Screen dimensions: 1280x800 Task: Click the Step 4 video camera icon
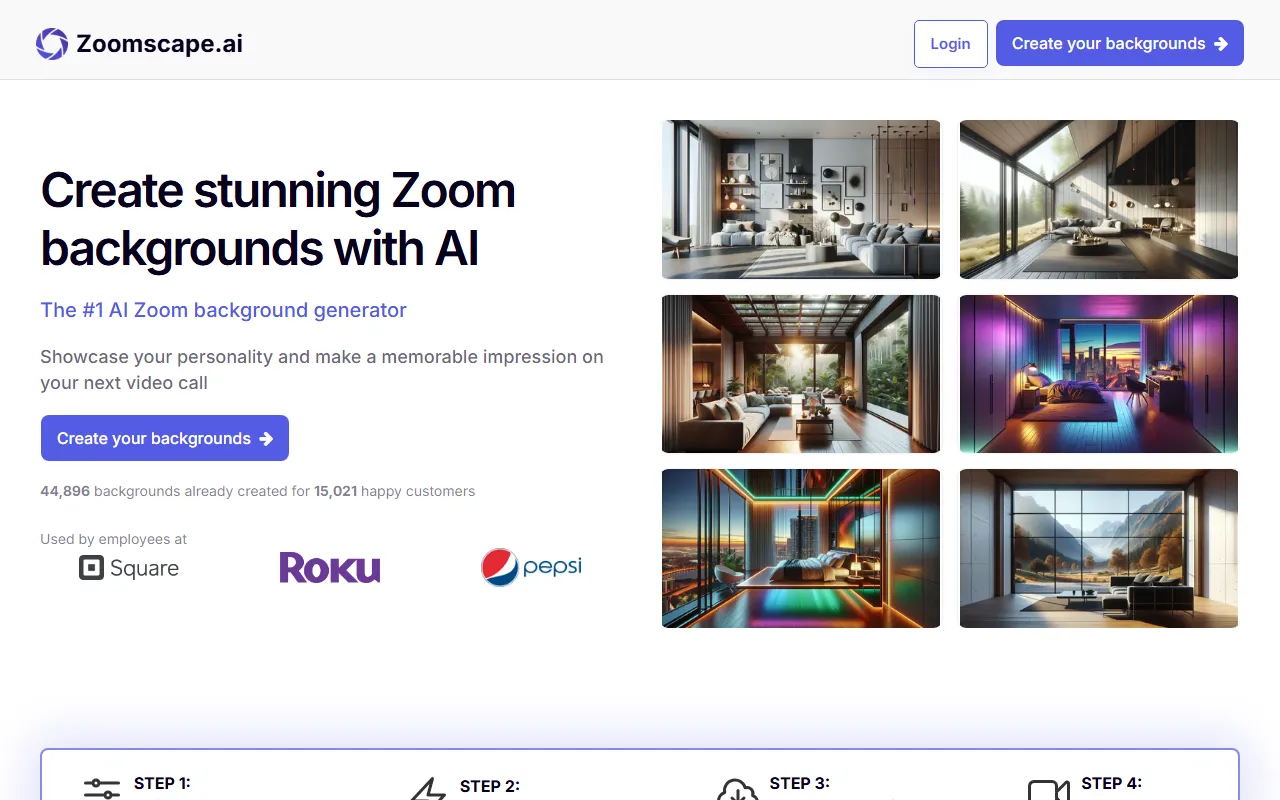tap(1048, 790)
